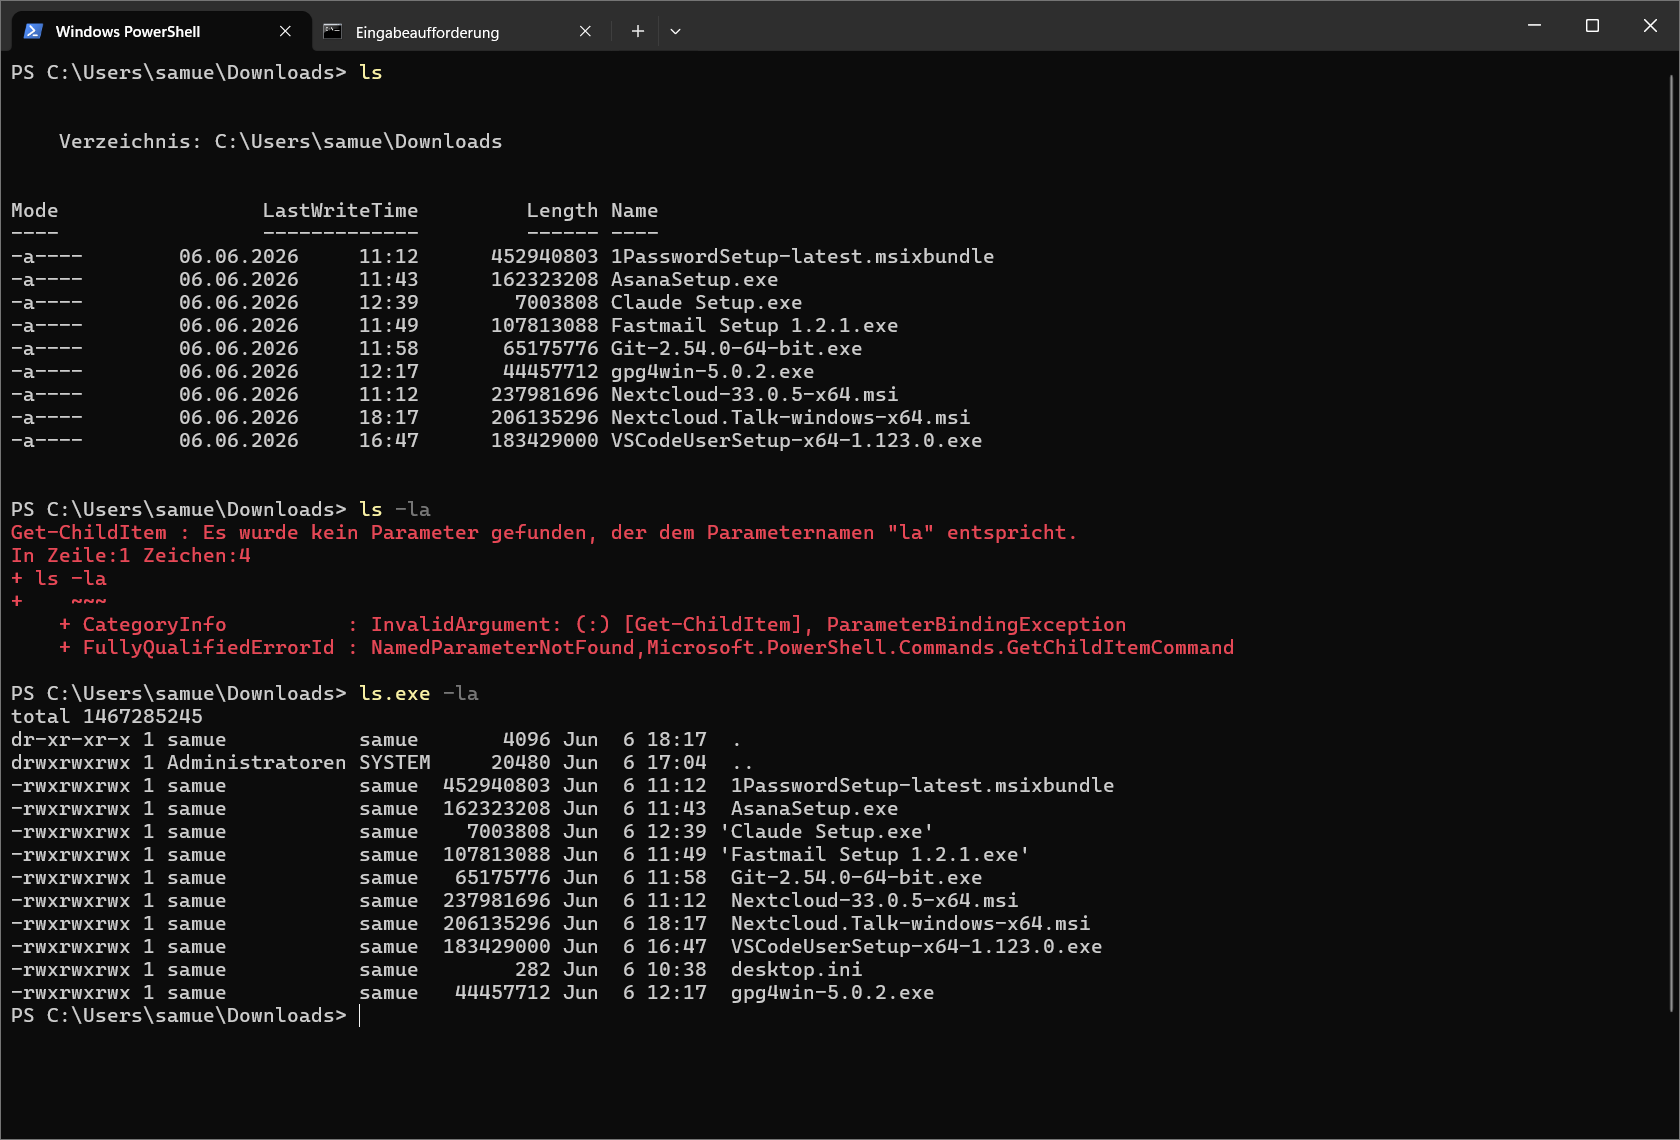This screenshot has width=1680, height=1140.
Task: Click 'Claude Setup.exe' quoted name in ls.exe output
Action: click(x=826, y=831)
